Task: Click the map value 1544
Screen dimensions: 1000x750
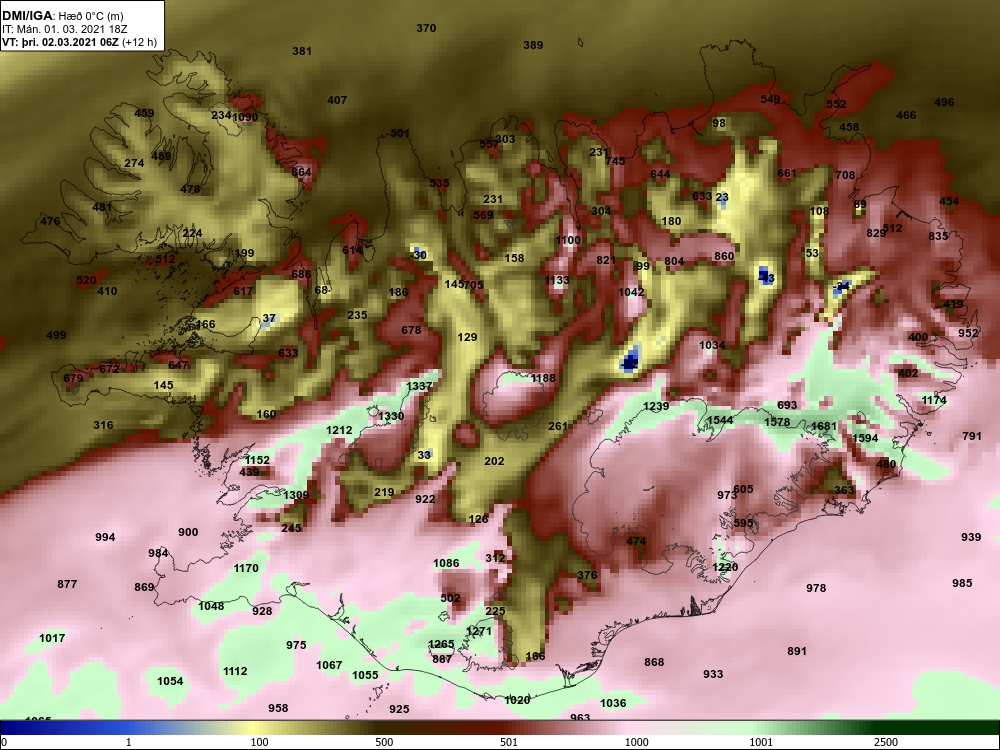Action: pyautogui.click(x=720, y=420)
